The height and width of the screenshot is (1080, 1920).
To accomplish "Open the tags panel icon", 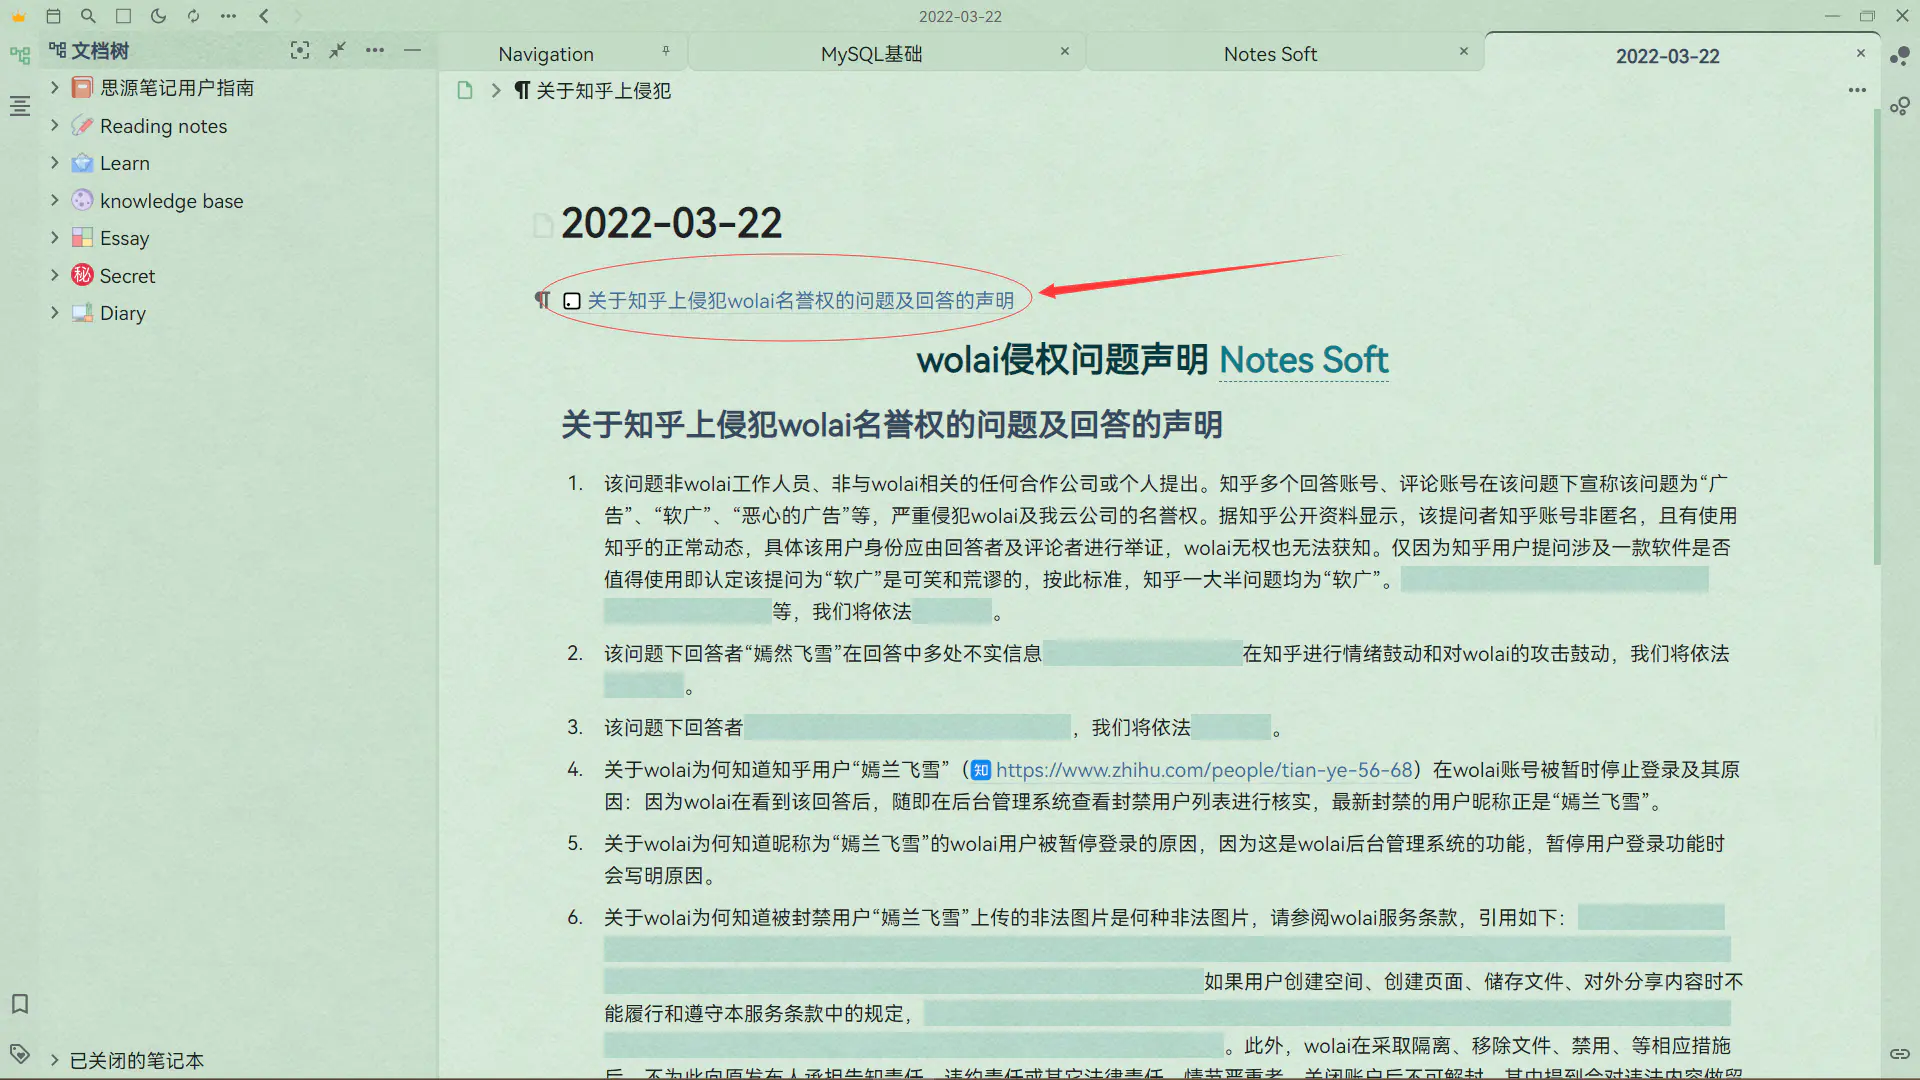I will pyautogui.click(x=20, y=1053).
